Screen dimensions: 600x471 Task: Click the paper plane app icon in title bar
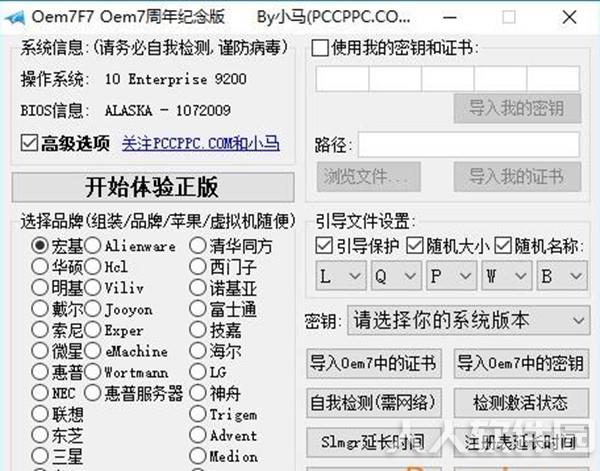pyautogui.click(x=15, y=17)
